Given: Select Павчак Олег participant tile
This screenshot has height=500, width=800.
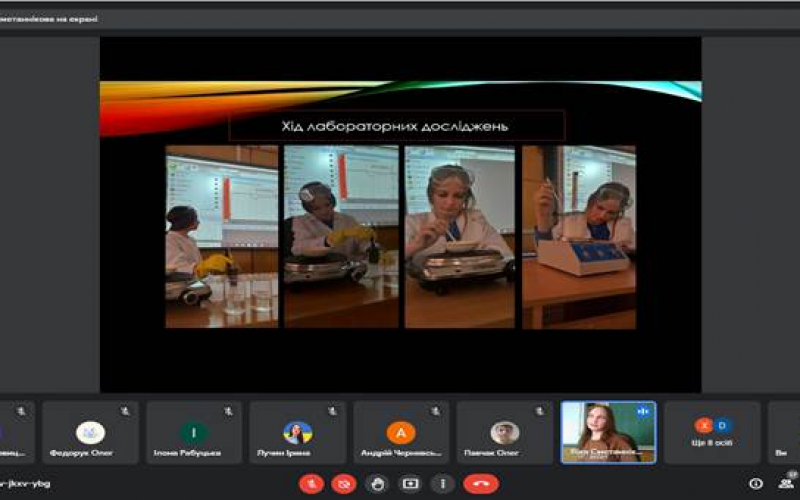Looking at the screenshot, I should (x=505, y=432).
